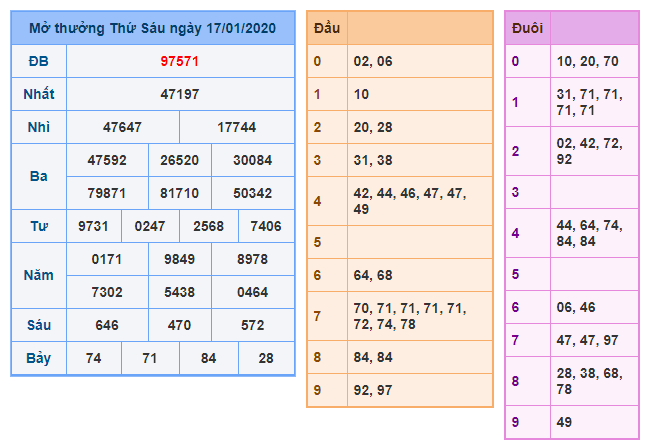
Task: Click the special prize number 97571
Action: (x=180, y=61)
